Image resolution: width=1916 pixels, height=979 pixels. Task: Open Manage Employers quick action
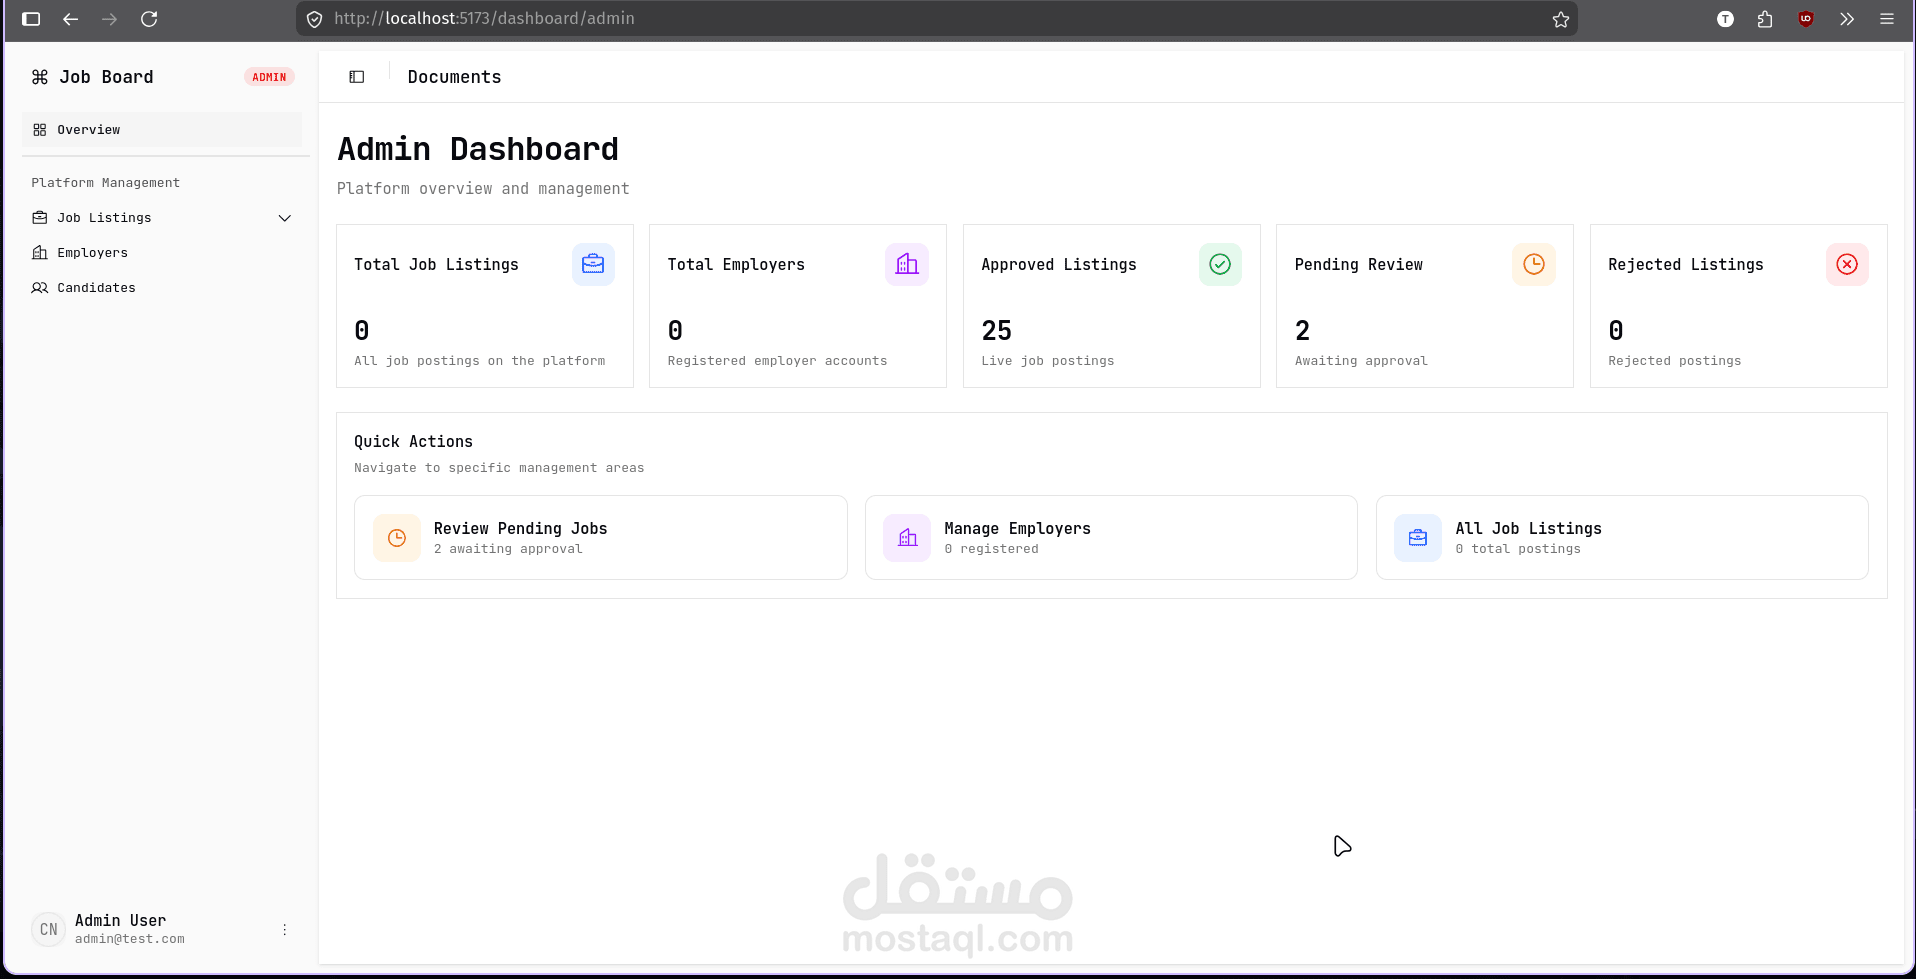1111,538
